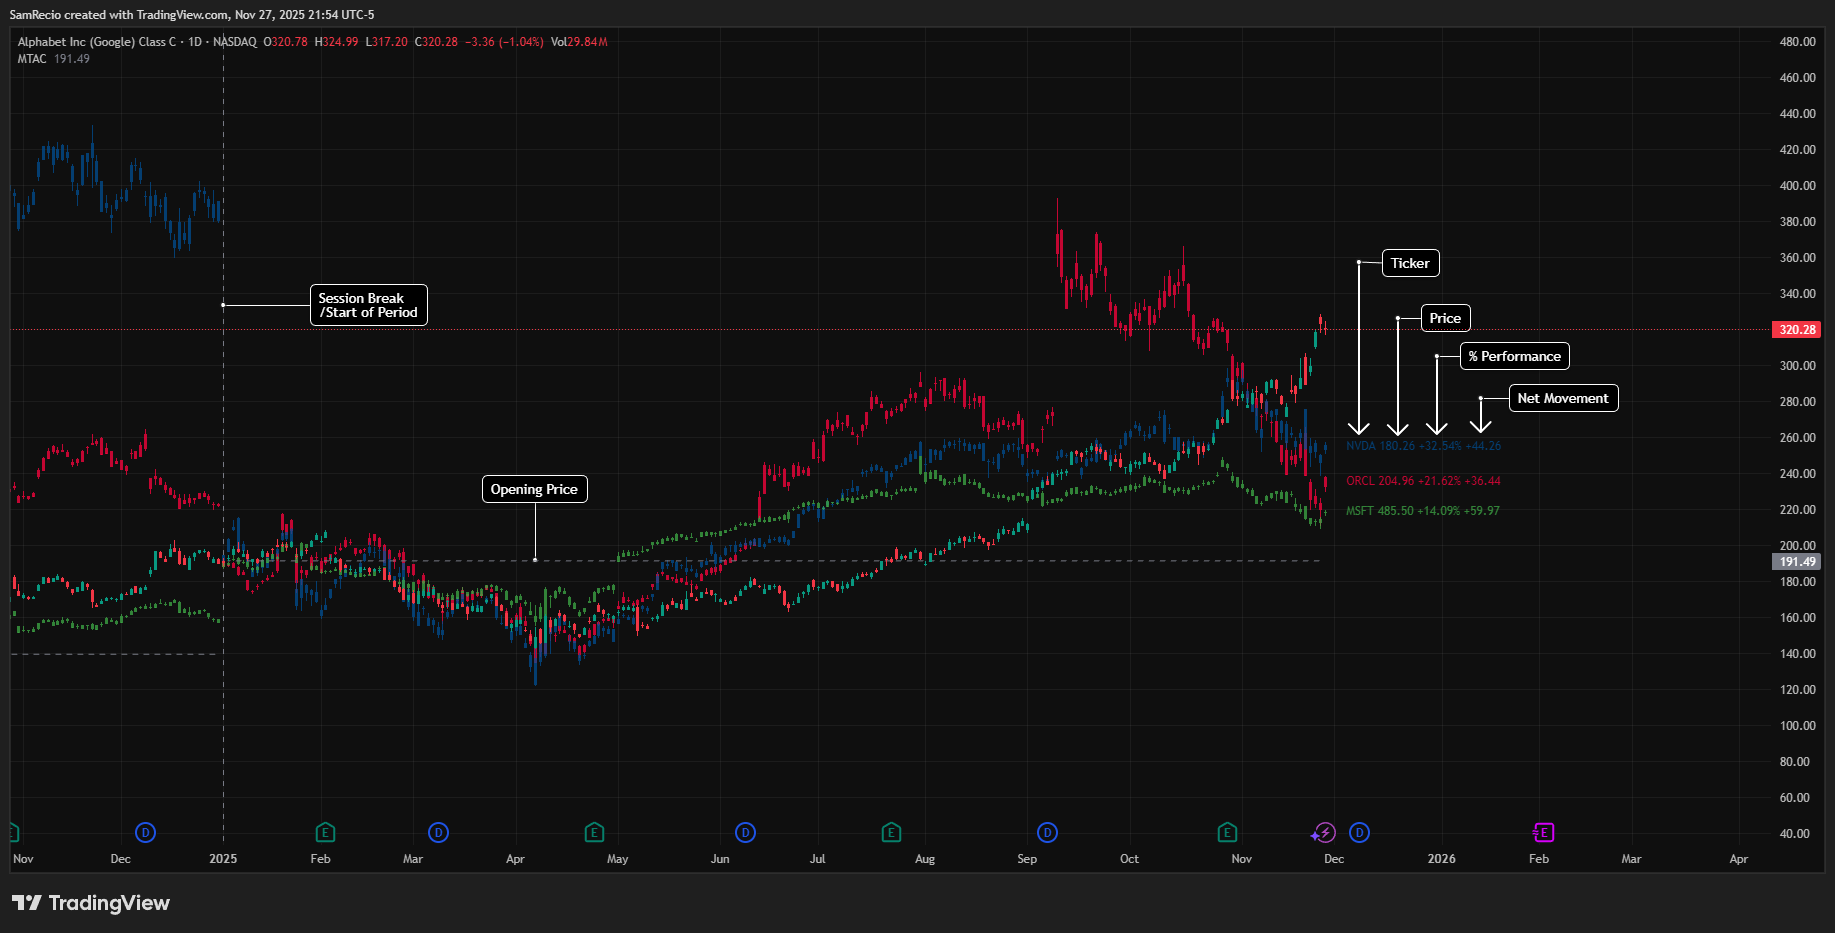Select the 'Ticker' annotation label
Screen dimensions: 1835x933
[x=1410, y=263]
